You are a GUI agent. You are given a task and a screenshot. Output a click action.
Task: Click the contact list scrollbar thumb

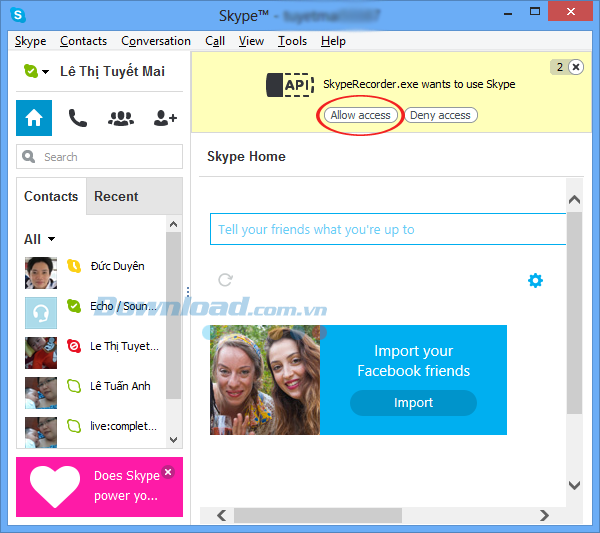pyautogui.click(x=173, y=316)
